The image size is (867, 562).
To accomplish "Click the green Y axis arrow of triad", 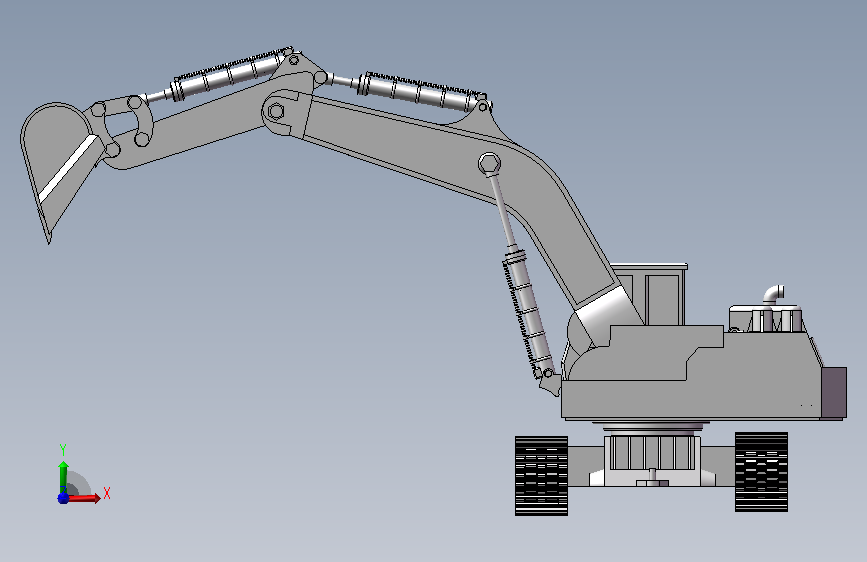I will (x=64, y=477).
